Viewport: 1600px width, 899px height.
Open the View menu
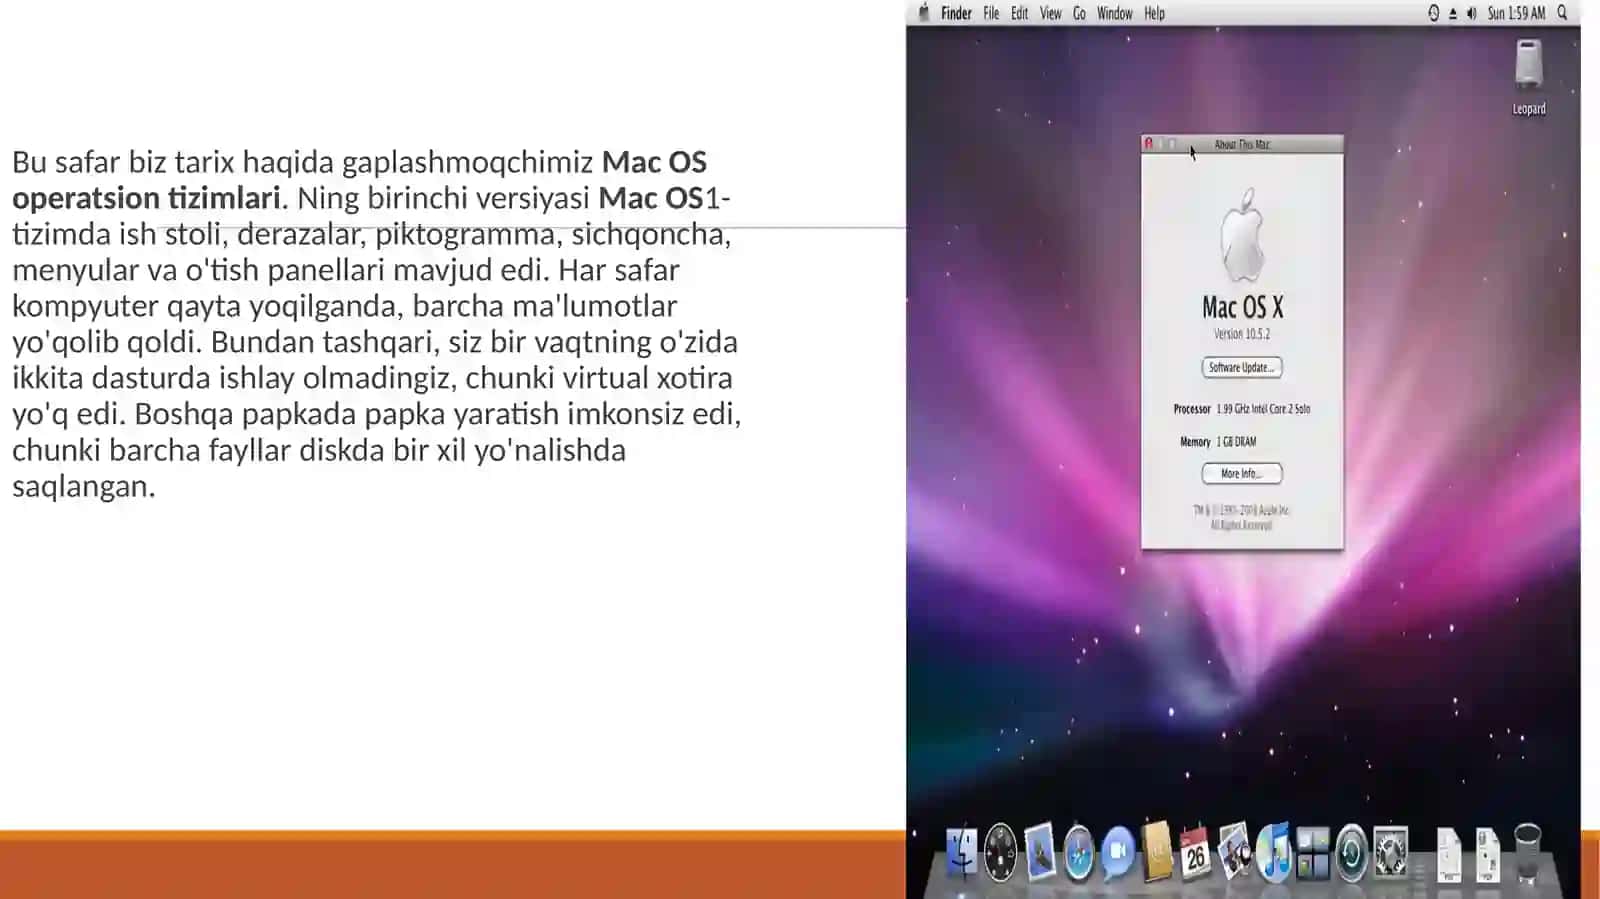point(1050,13)
